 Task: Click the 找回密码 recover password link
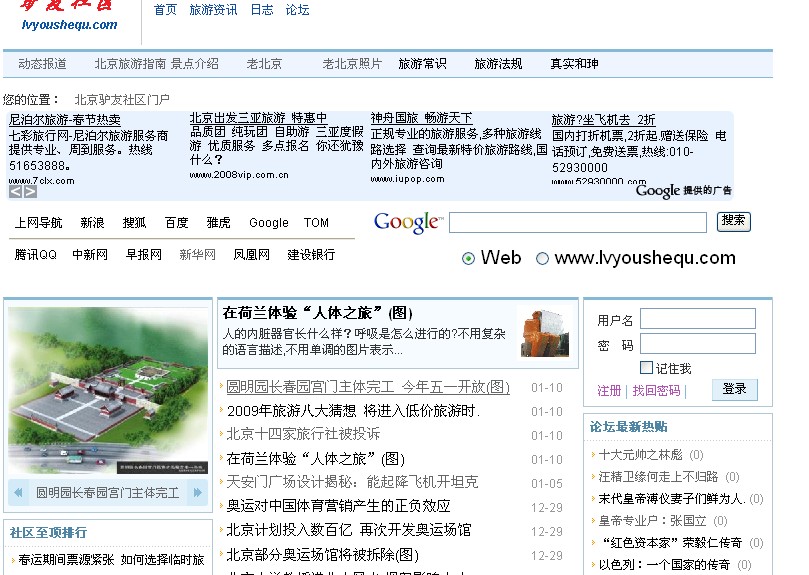[656, 390]
